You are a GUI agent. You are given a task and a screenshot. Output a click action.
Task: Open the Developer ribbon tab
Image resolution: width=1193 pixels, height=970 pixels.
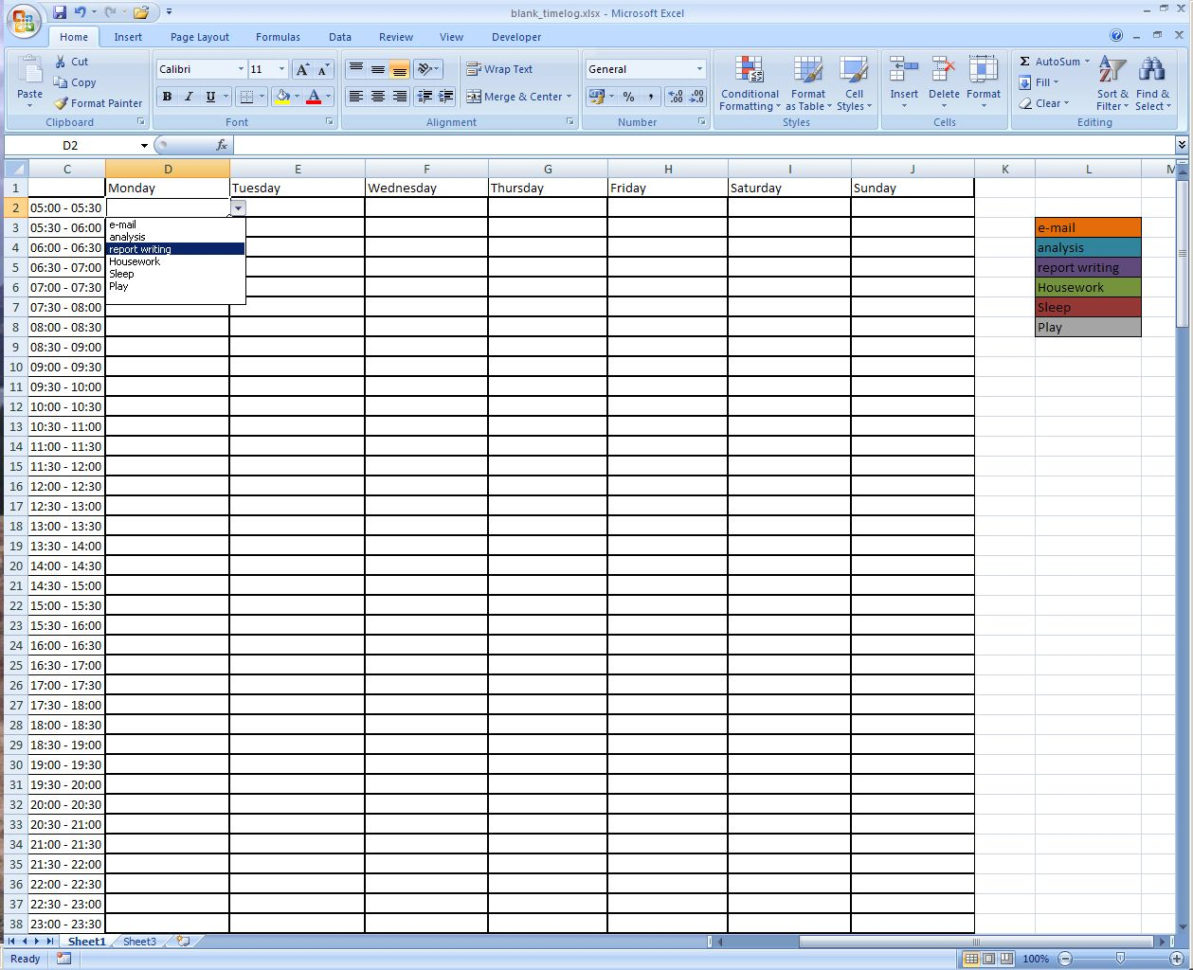(x=516, y=37)
